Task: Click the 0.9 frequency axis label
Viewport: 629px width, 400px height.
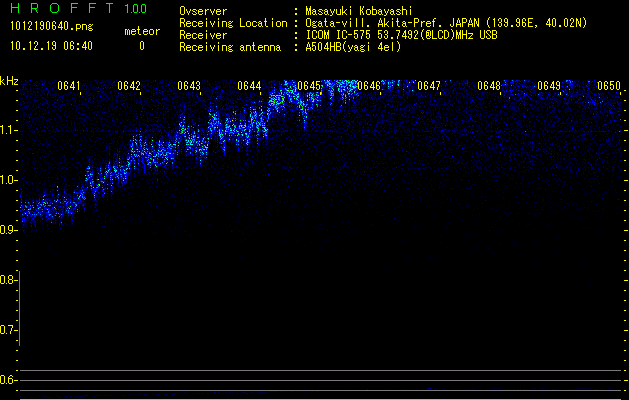Action: (10, 230)
